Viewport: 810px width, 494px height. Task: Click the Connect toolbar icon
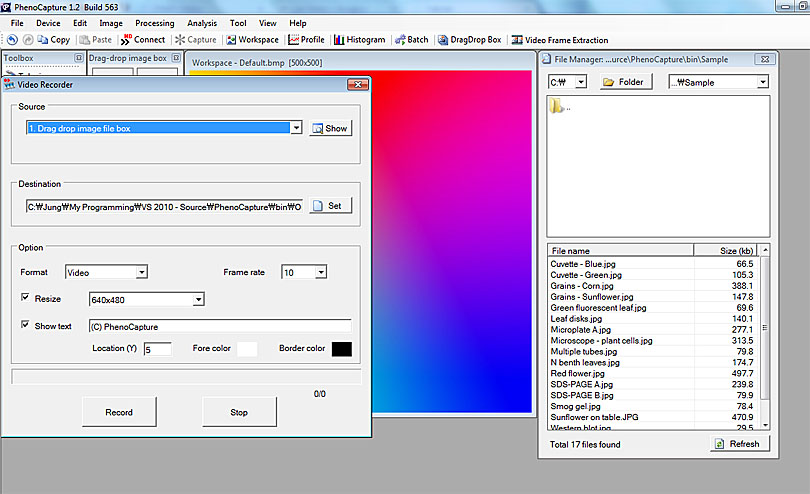pos(143,40)
